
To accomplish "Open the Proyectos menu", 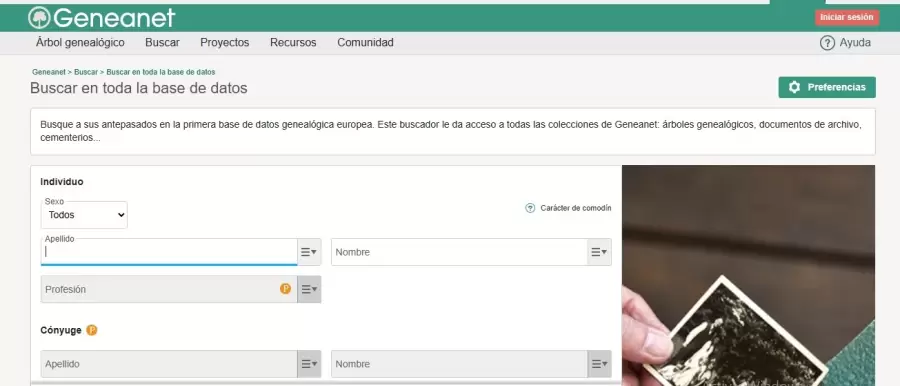I will (224, 43).
